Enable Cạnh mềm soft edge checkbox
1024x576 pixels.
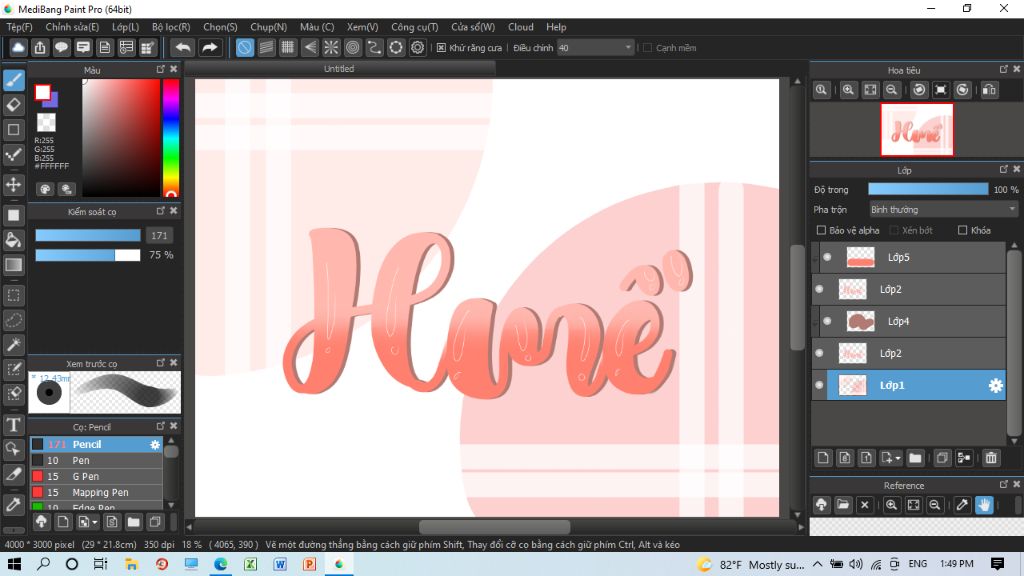coord(648,48)
